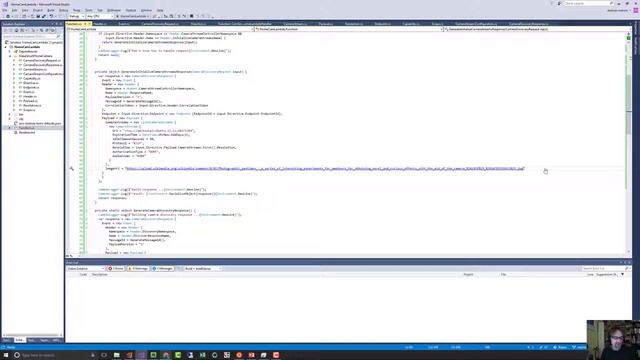Click the Home icon in Solution Explorer toolbar
This screenshot has height=360, width=640.
click(x=16, y=30)
